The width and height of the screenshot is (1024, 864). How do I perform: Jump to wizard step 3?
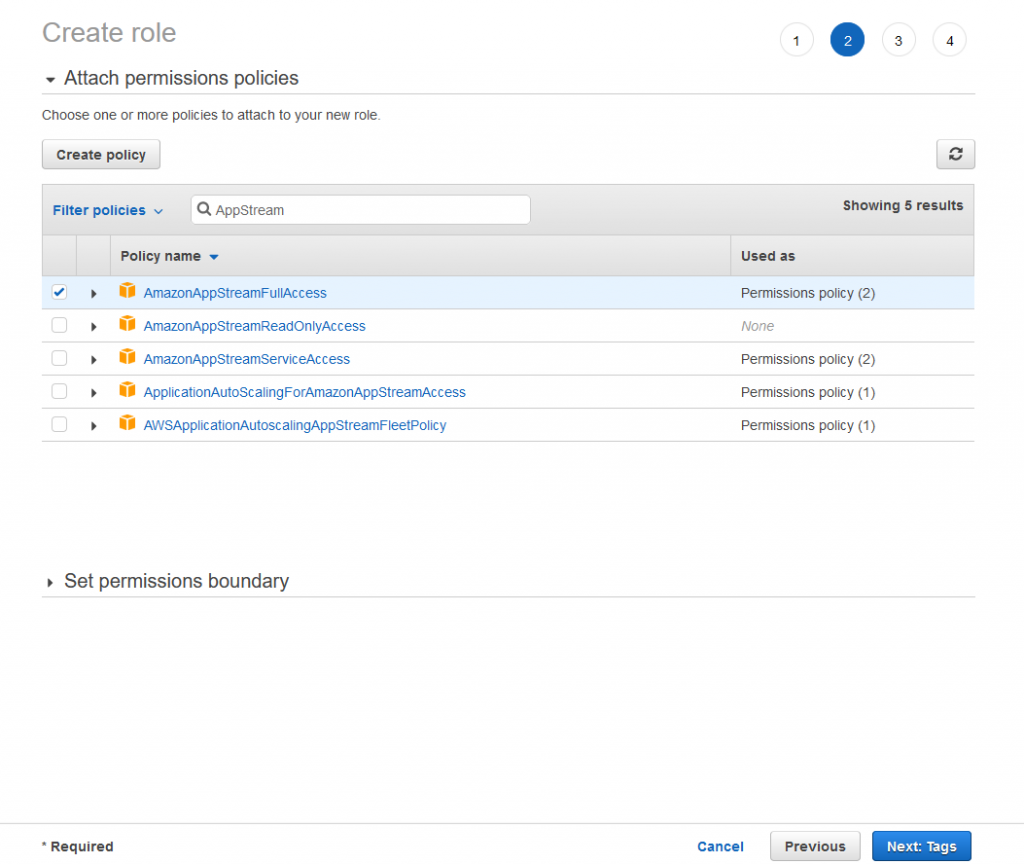pyautogui.click(x=899, y=40)
